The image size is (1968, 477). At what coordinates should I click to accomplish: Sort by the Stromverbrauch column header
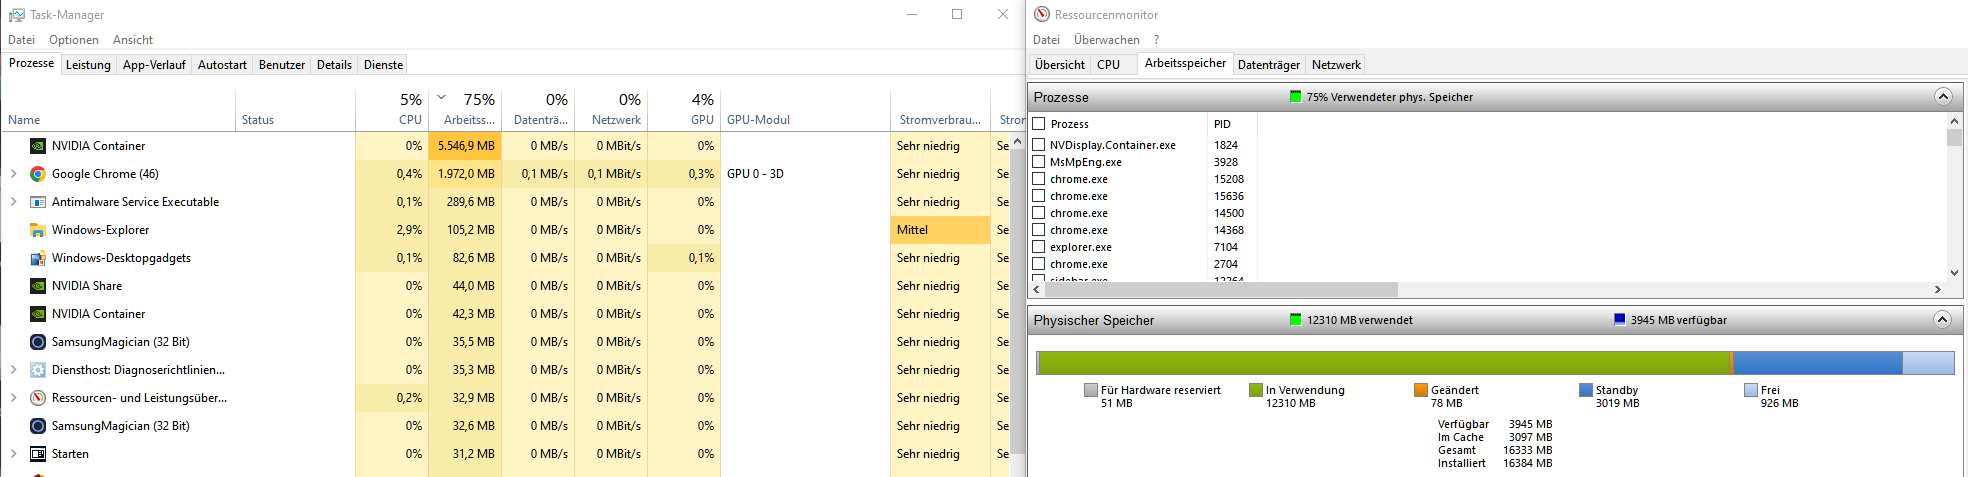coord(940,110)
